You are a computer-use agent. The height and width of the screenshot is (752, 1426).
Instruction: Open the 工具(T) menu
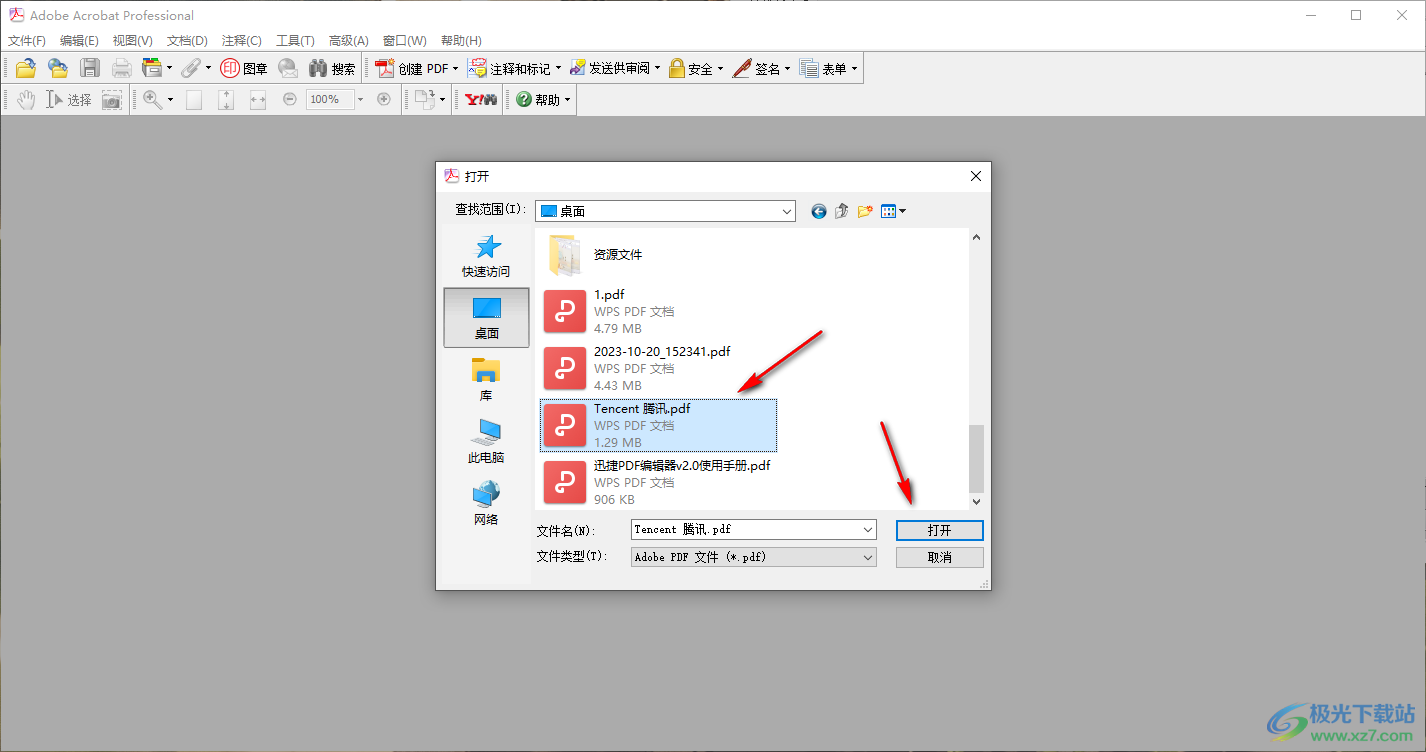click(x=295, y=40)
